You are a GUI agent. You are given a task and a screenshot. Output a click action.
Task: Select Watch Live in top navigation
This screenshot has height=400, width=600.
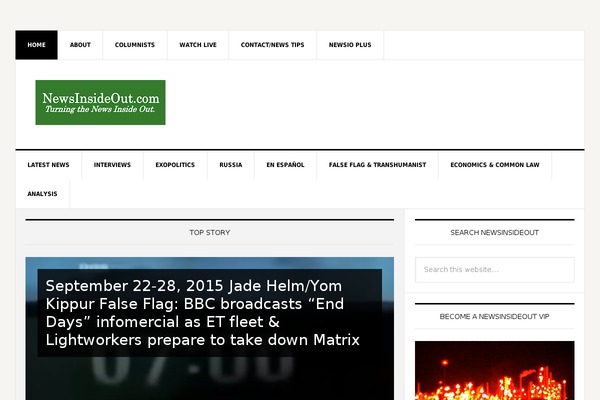198,45
